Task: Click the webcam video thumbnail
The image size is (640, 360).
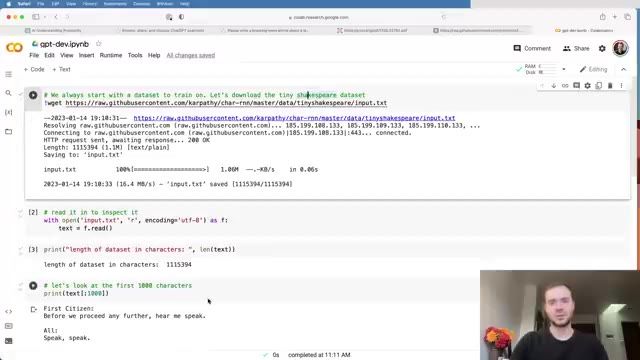Action: [x=560, y=315]
